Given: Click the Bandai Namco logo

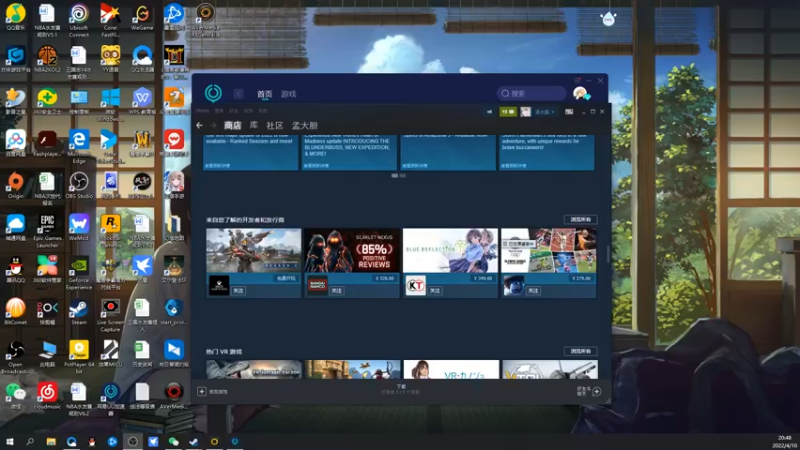Looking at the screenshot, I should point(317,286).
